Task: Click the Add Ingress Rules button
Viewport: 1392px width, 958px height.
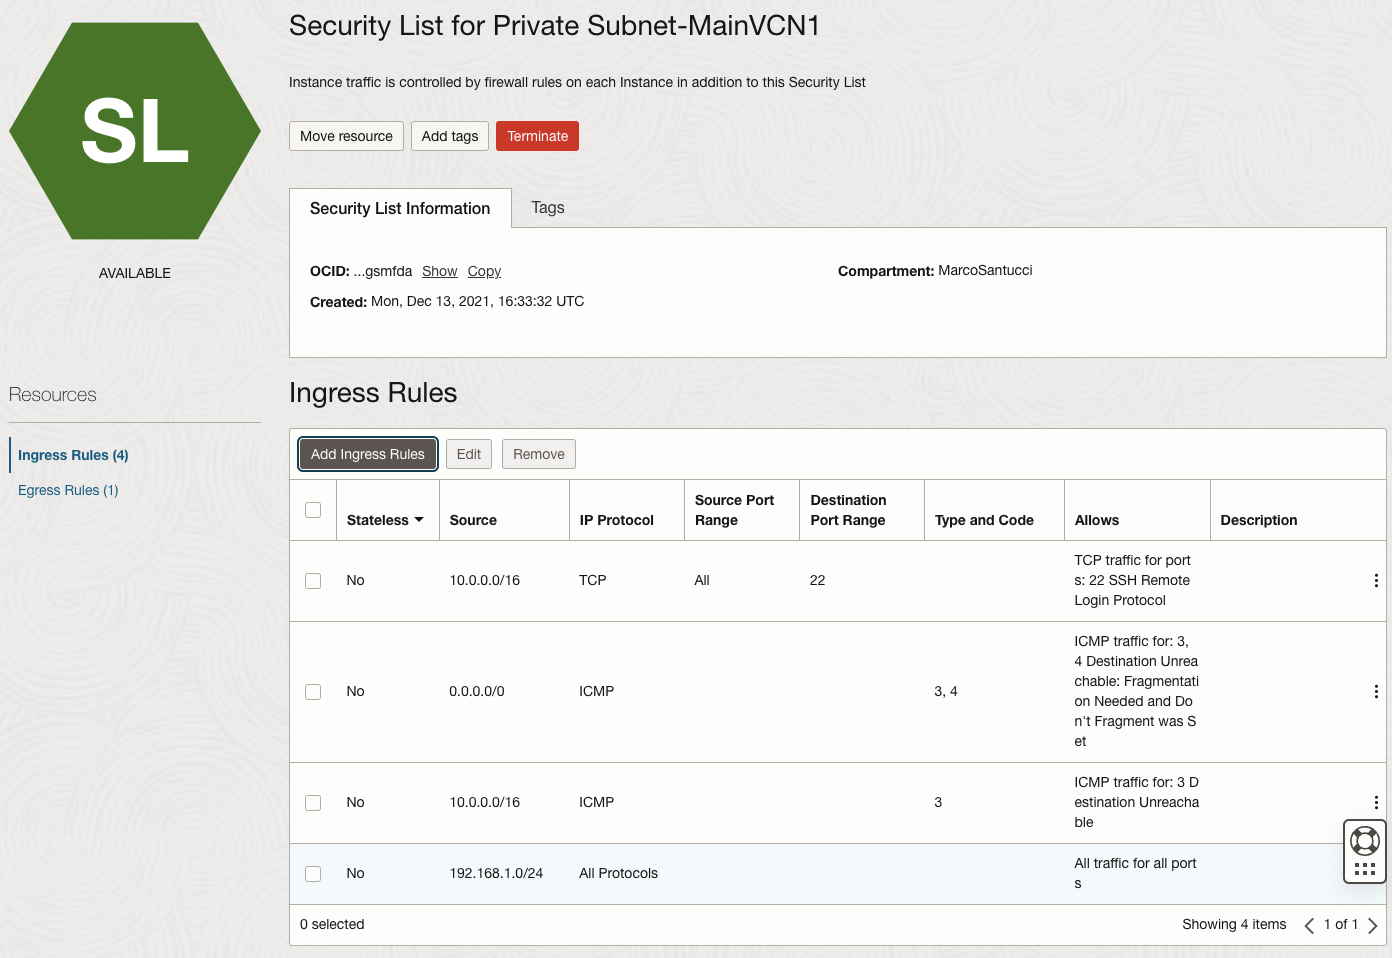Action: point(367,453)
